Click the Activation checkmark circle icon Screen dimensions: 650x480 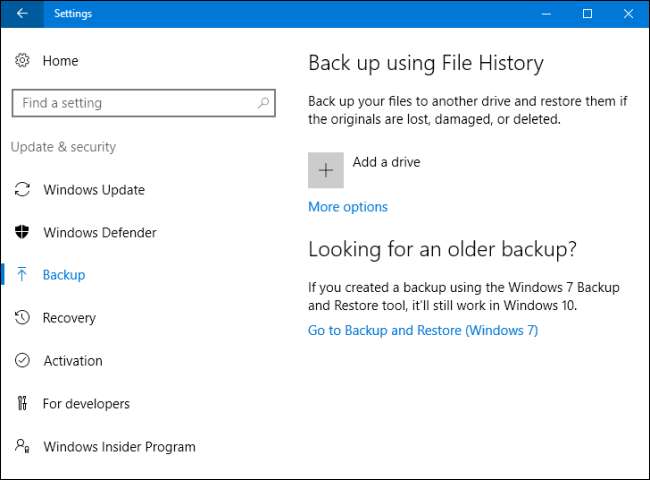coord(22,361)
